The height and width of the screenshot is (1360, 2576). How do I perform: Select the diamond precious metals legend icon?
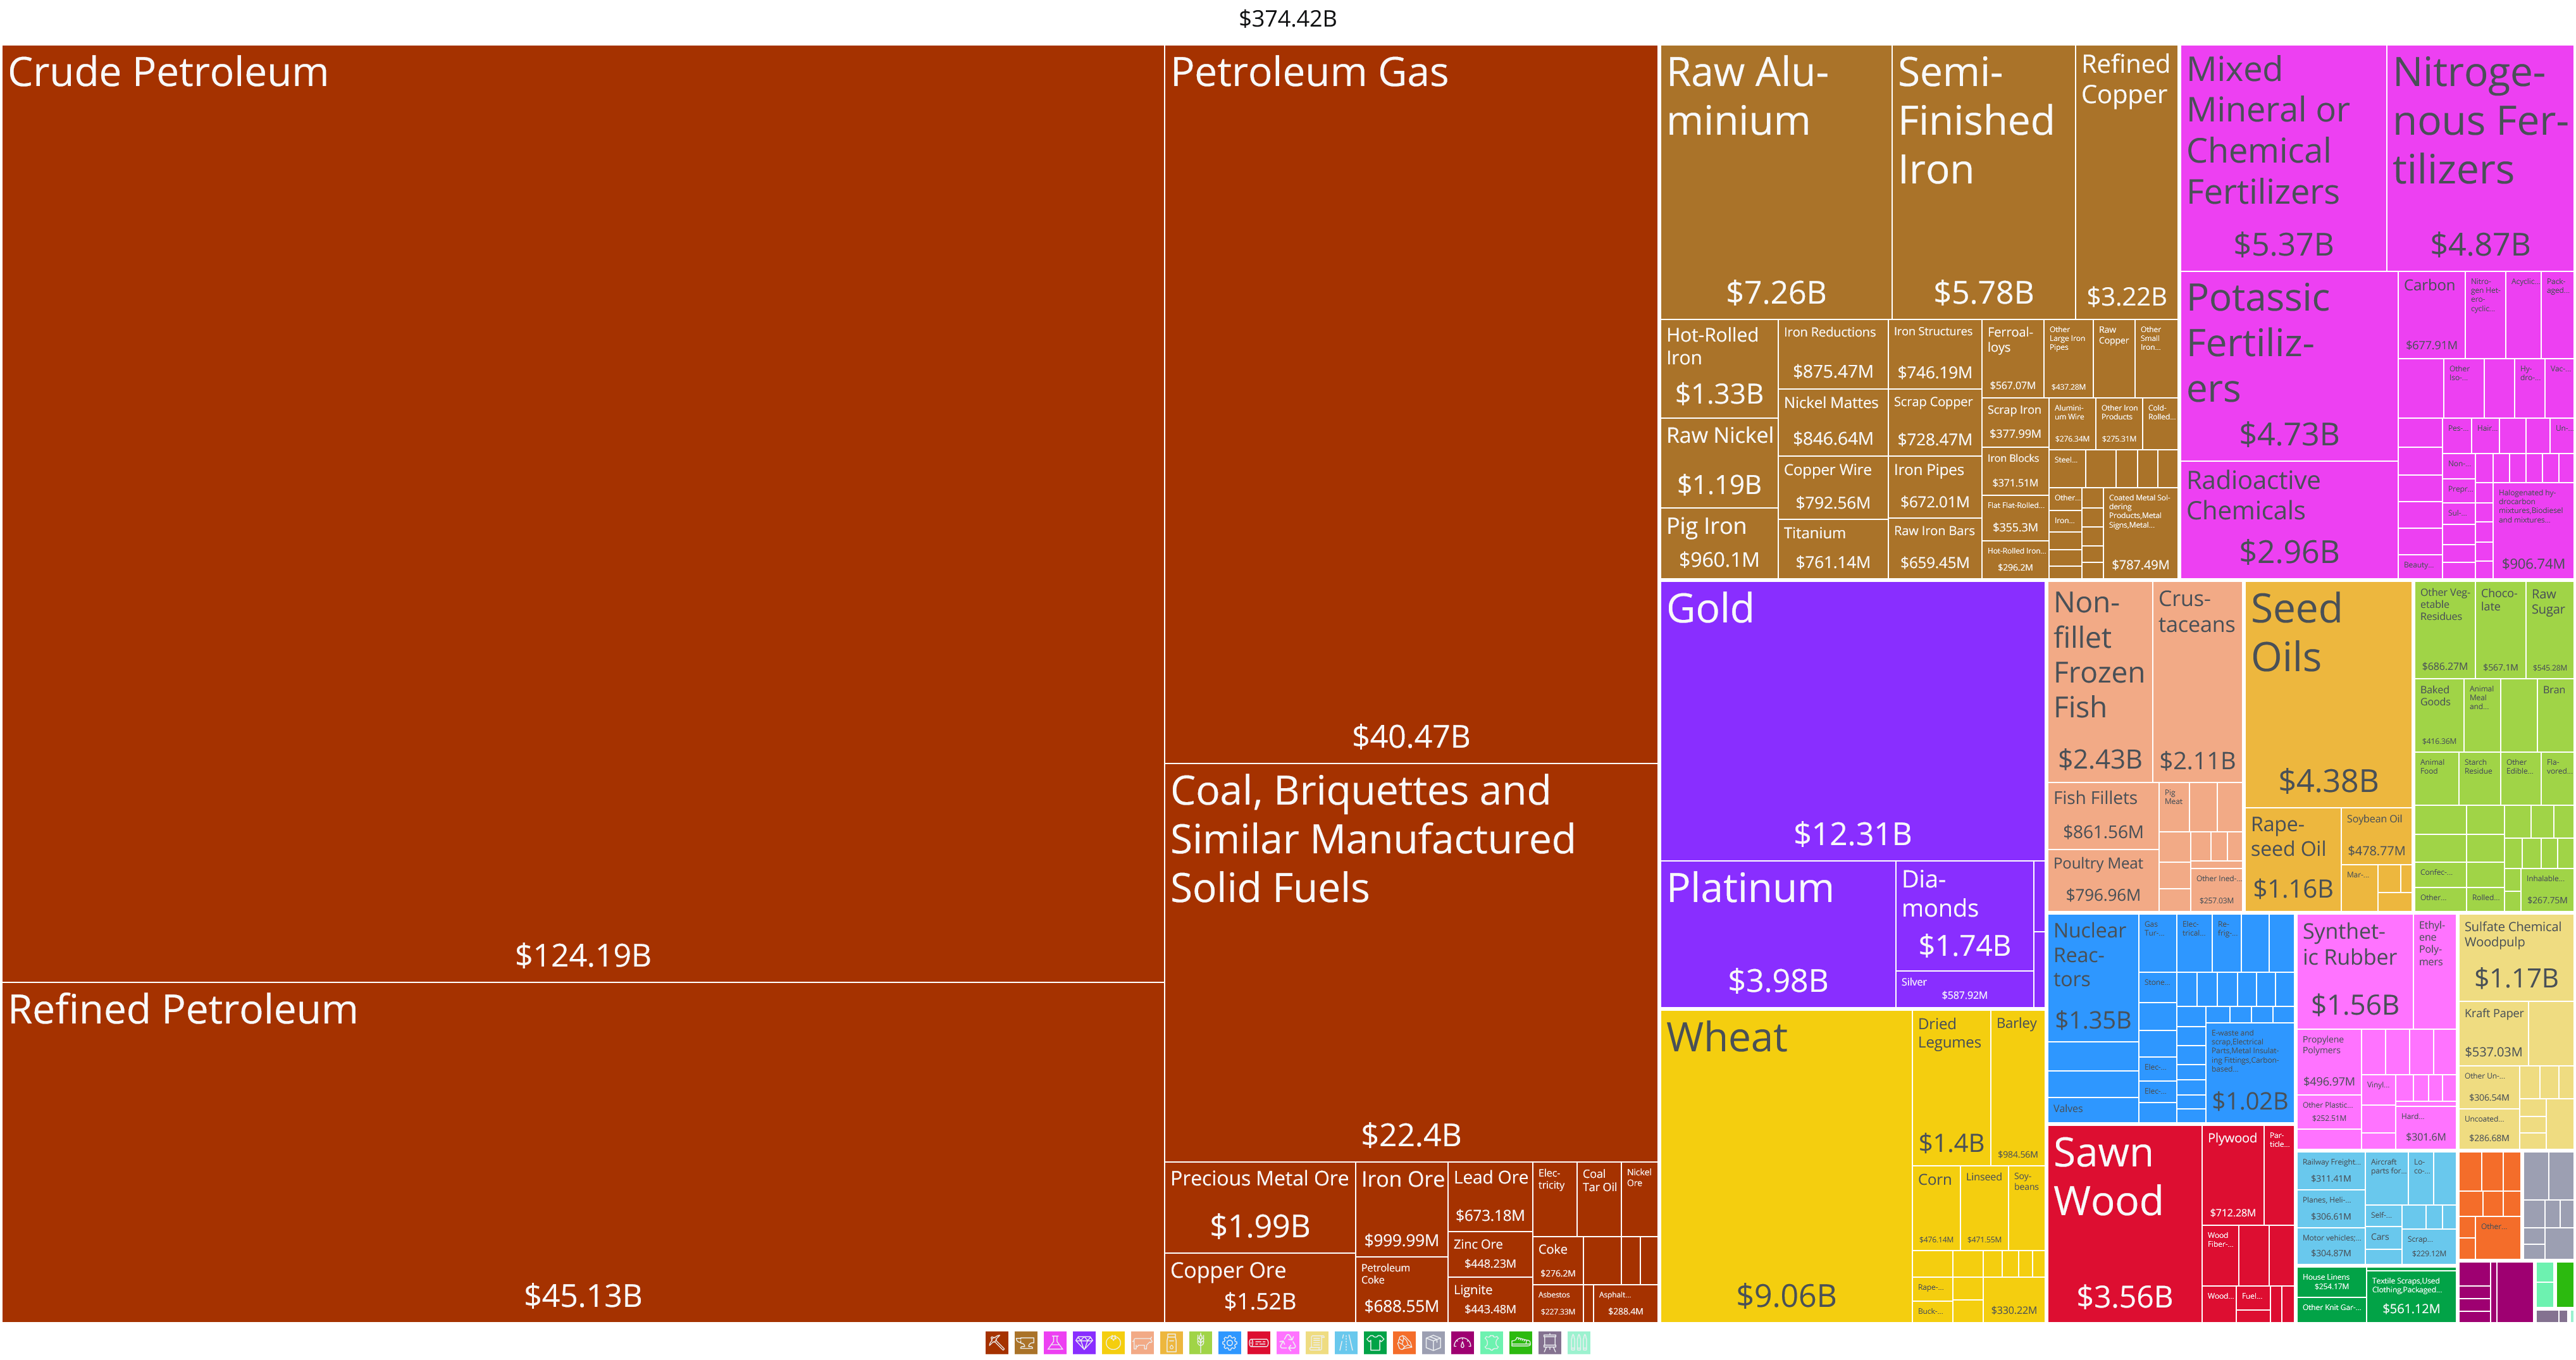[1084, 1343]
